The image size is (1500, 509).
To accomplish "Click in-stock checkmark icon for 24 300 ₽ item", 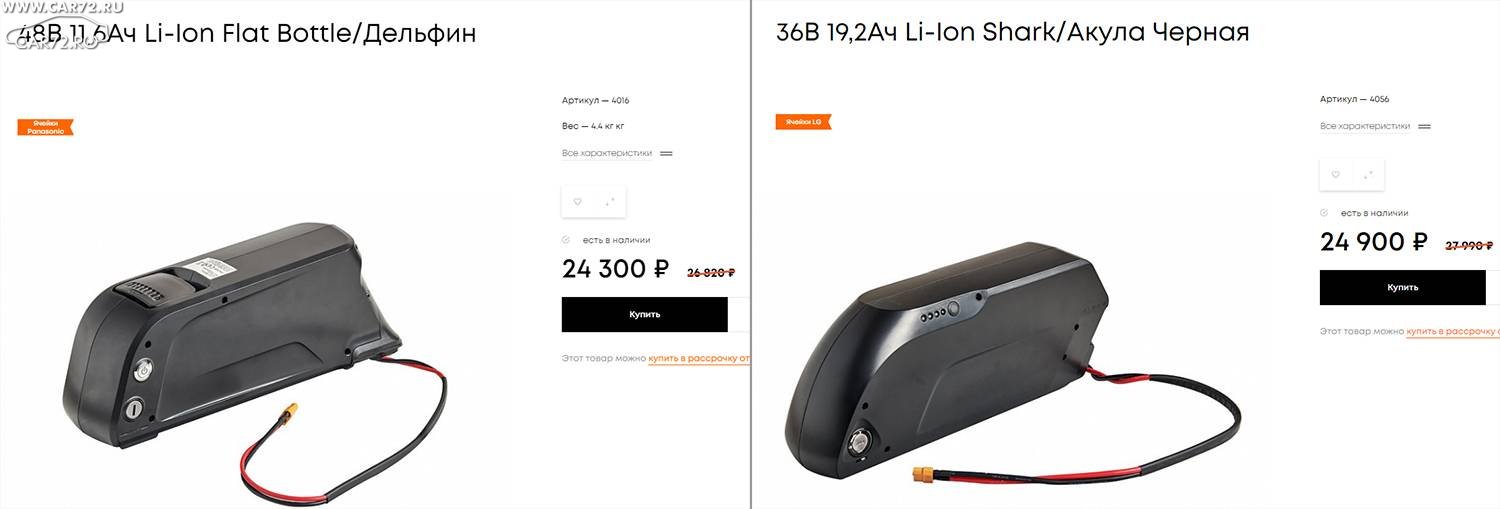I will pos(566,240).
